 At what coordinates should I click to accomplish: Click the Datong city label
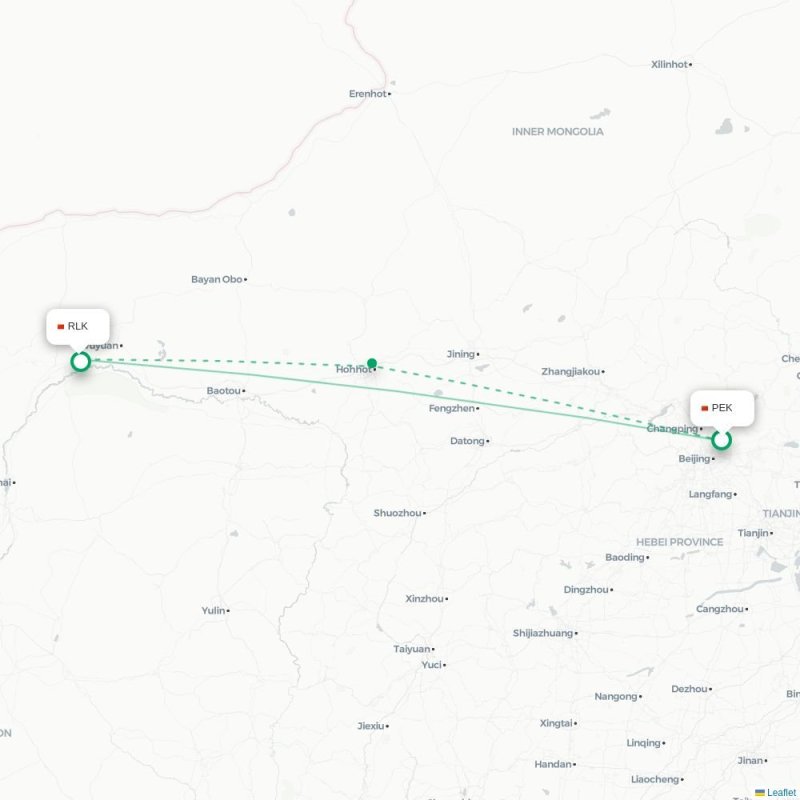coord(467,441)
